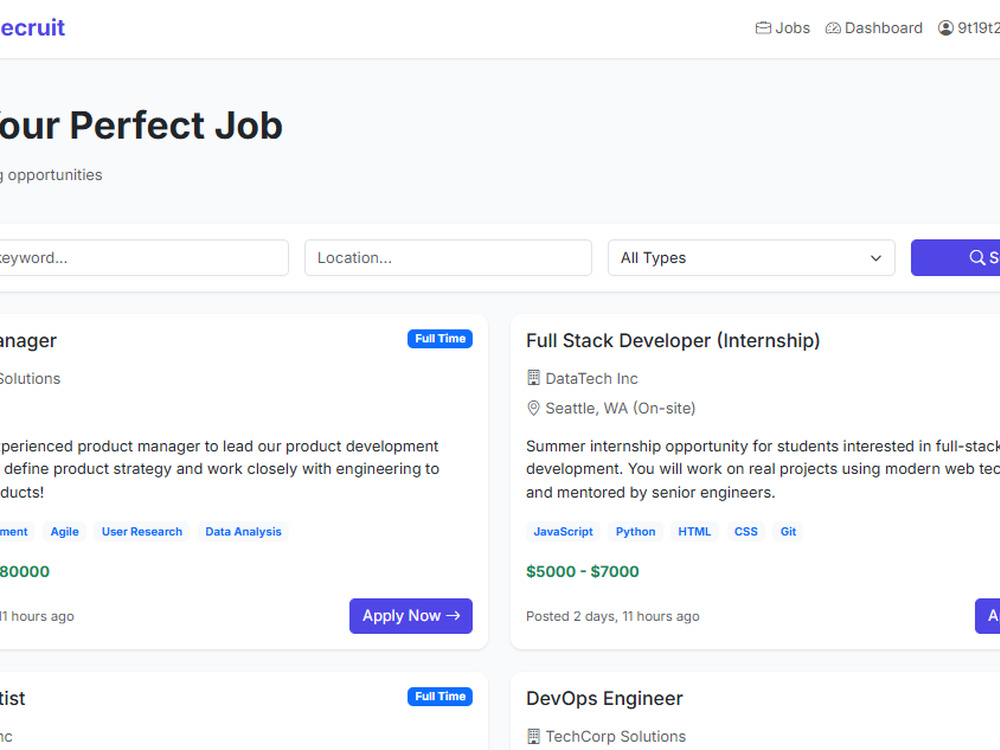
Task: Open the Jobs navigation link
Action: (783, 28)
